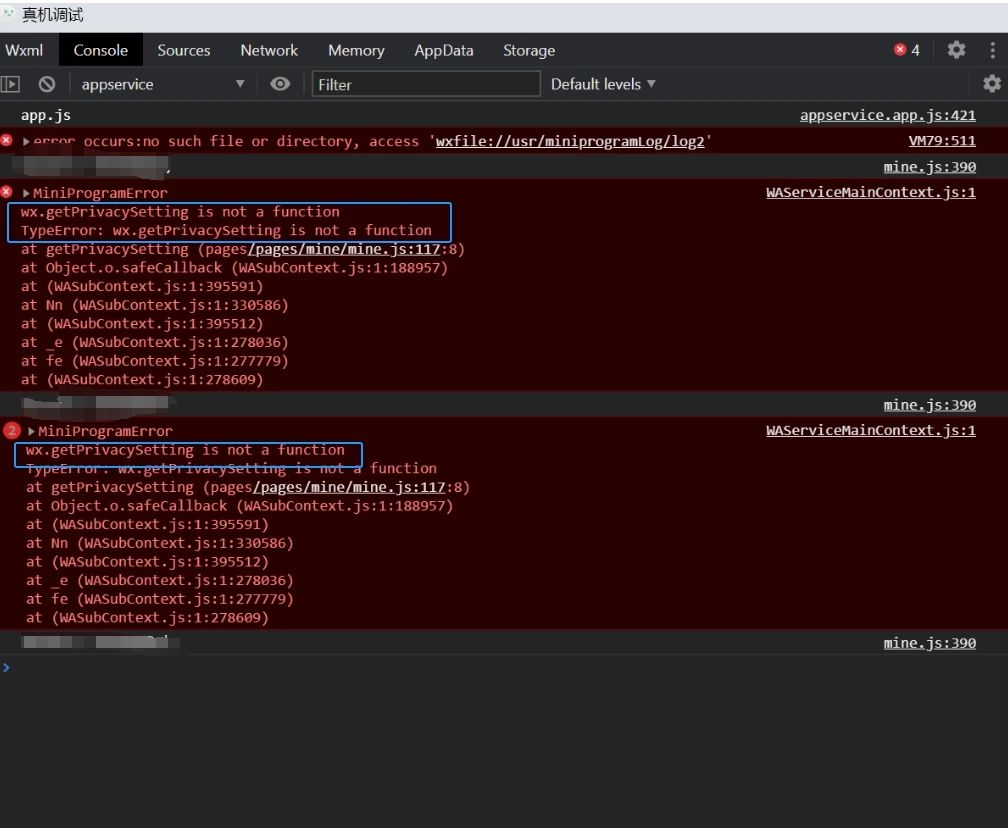Select 'at Object.o.safeCallback' line in first stack trace

click(234, 267)
